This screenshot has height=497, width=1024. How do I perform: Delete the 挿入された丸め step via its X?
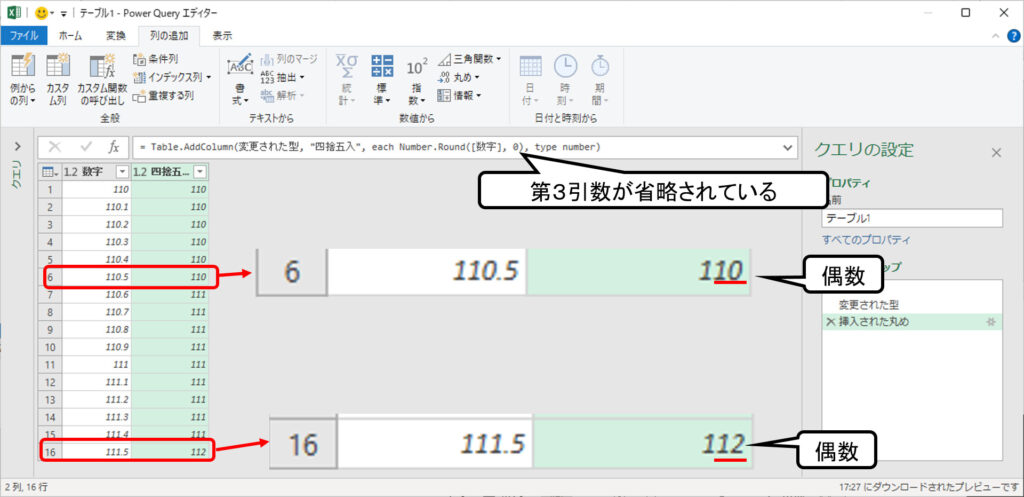831,322
